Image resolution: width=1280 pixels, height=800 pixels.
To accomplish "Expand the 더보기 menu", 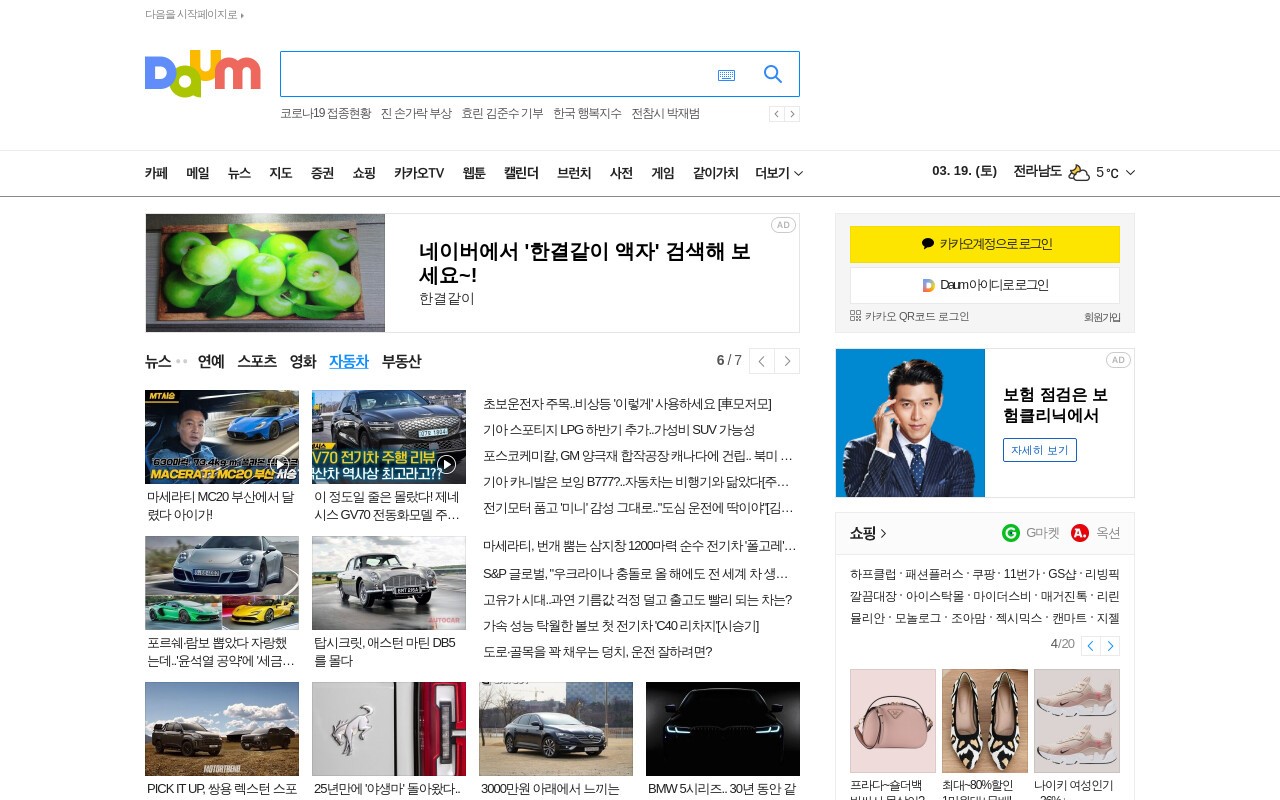I will [780, 173].
